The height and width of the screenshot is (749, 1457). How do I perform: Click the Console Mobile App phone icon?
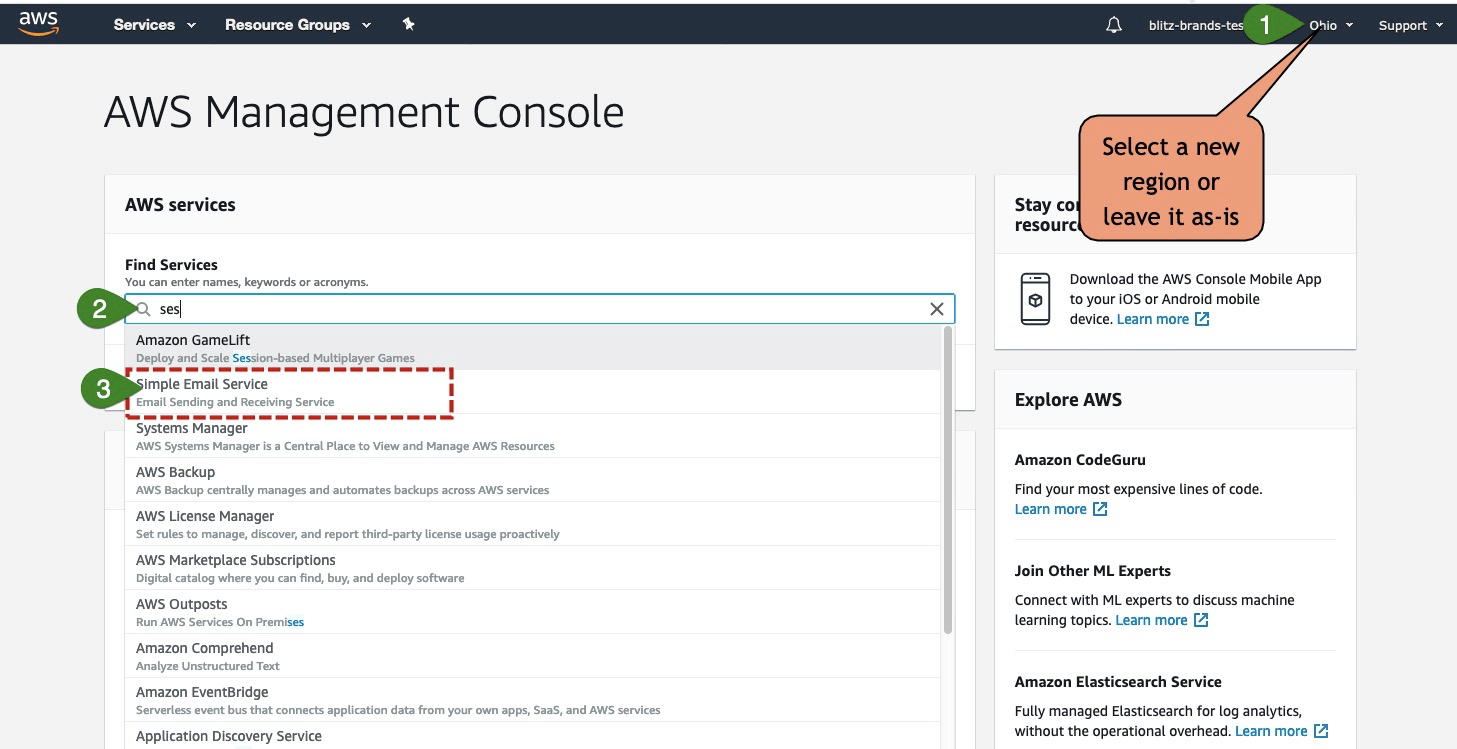tap(1035, 297)
